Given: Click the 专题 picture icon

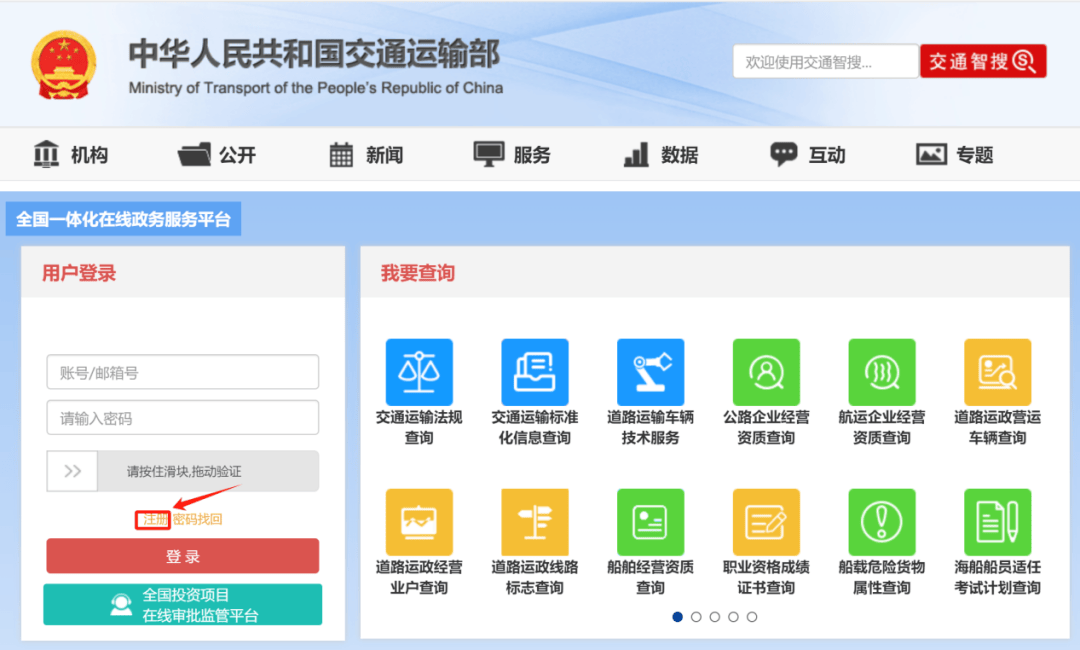Looking at the screenshot, I should pyautogui.click(x=931, y=154).
